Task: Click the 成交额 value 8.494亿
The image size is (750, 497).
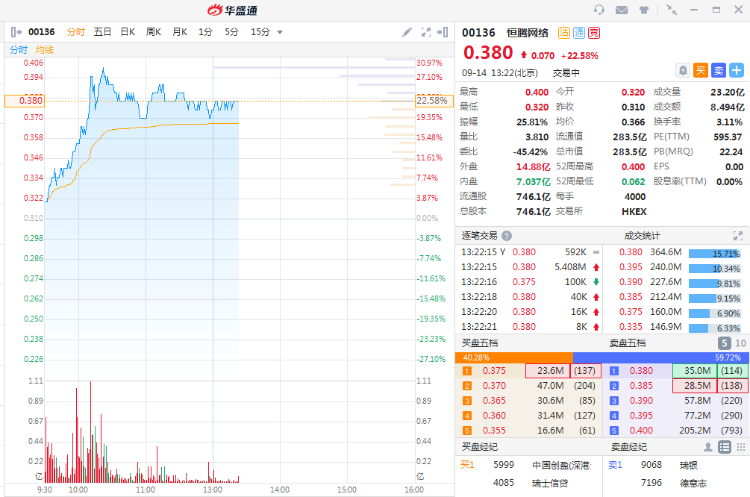Action: [727, 107]
